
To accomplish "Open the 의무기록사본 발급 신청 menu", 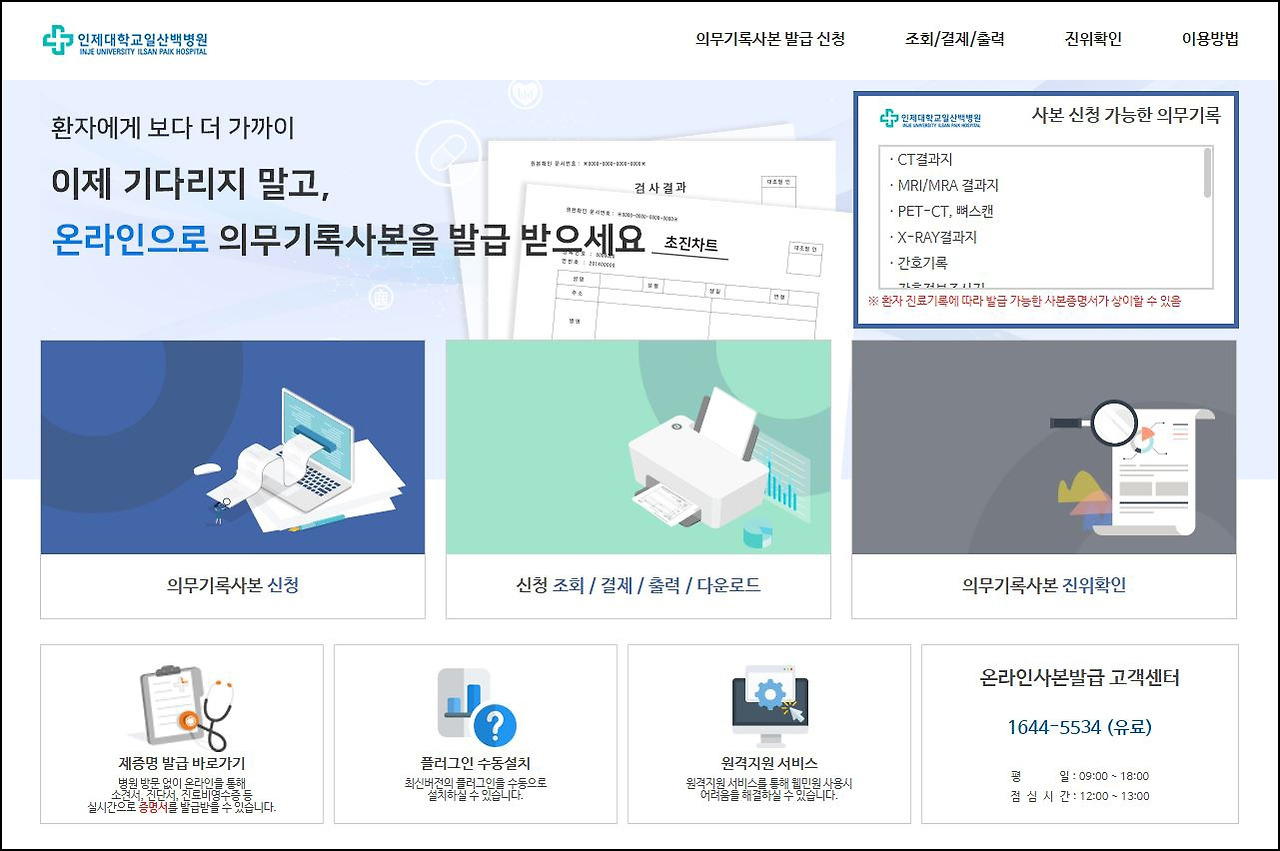I will pyautogui.click(x=771, y=39).
